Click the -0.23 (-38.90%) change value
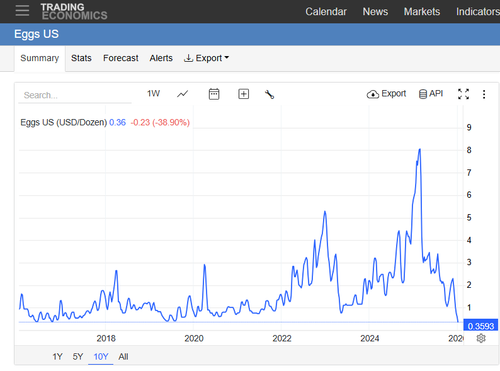500x371 pixels. click(160, 122)
